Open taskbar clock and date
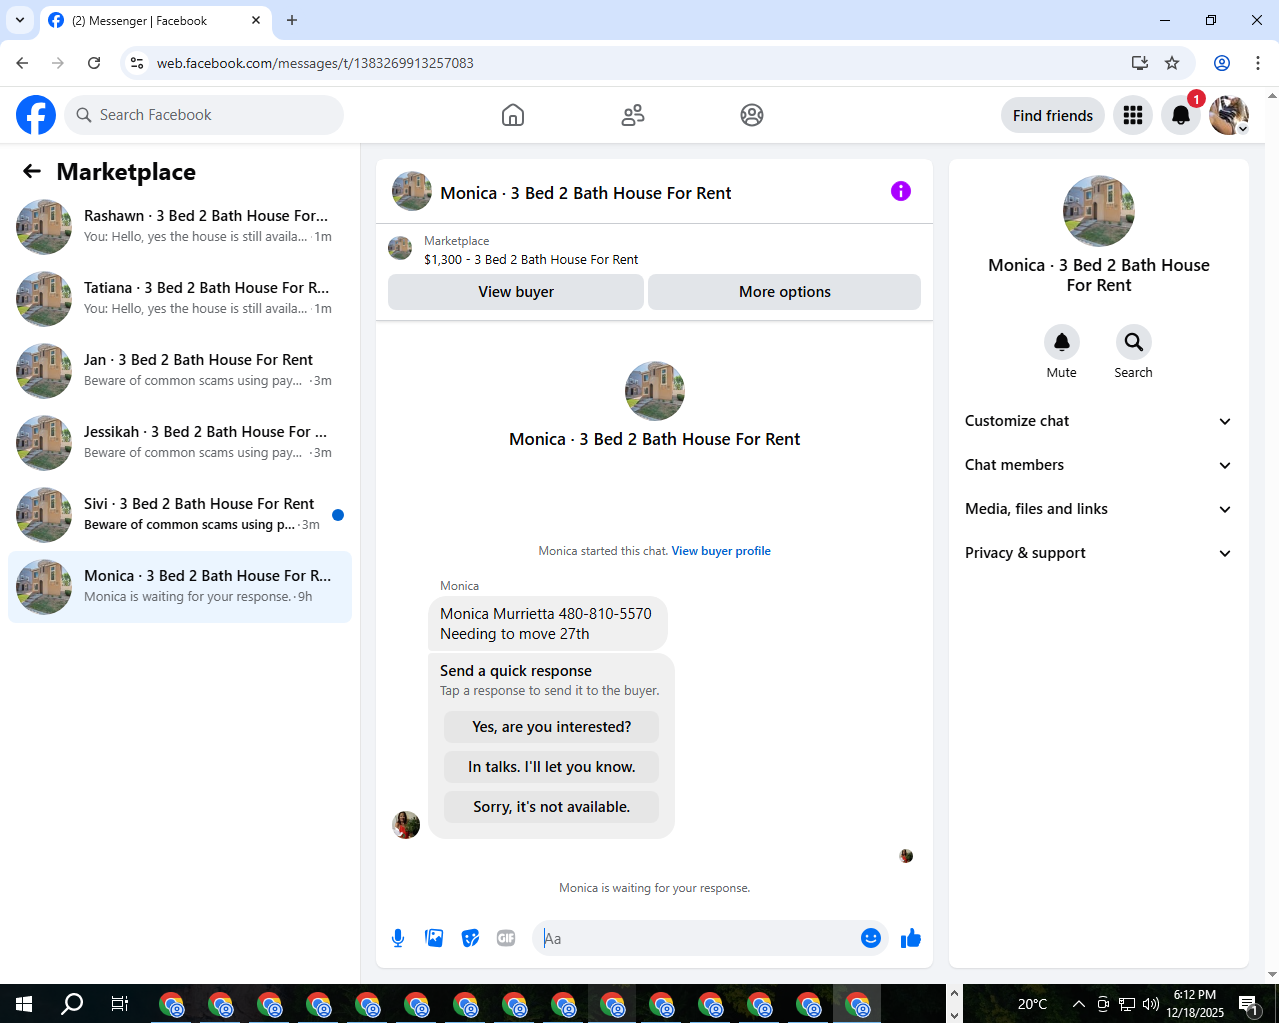Screen dimensions: 1279x1023 click(1195, 1004)
